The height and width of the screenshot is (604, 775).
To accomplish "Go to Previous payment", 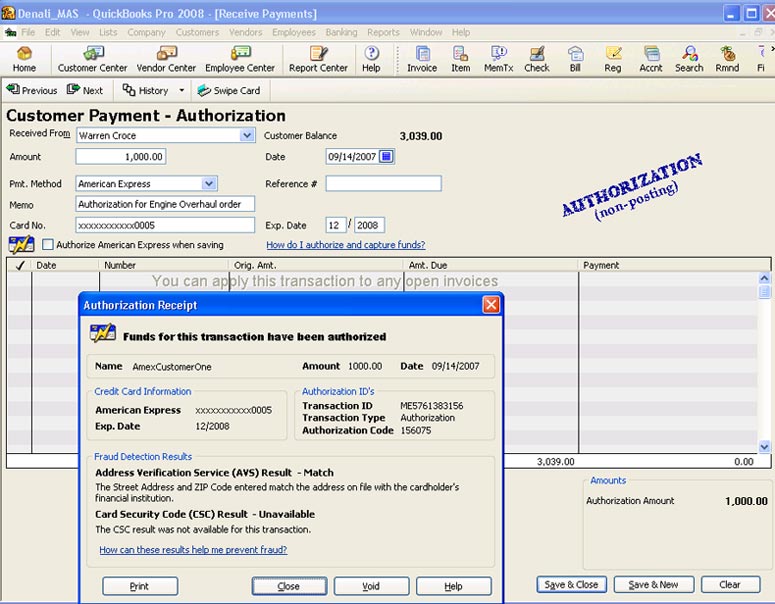I will click(32, 90).
